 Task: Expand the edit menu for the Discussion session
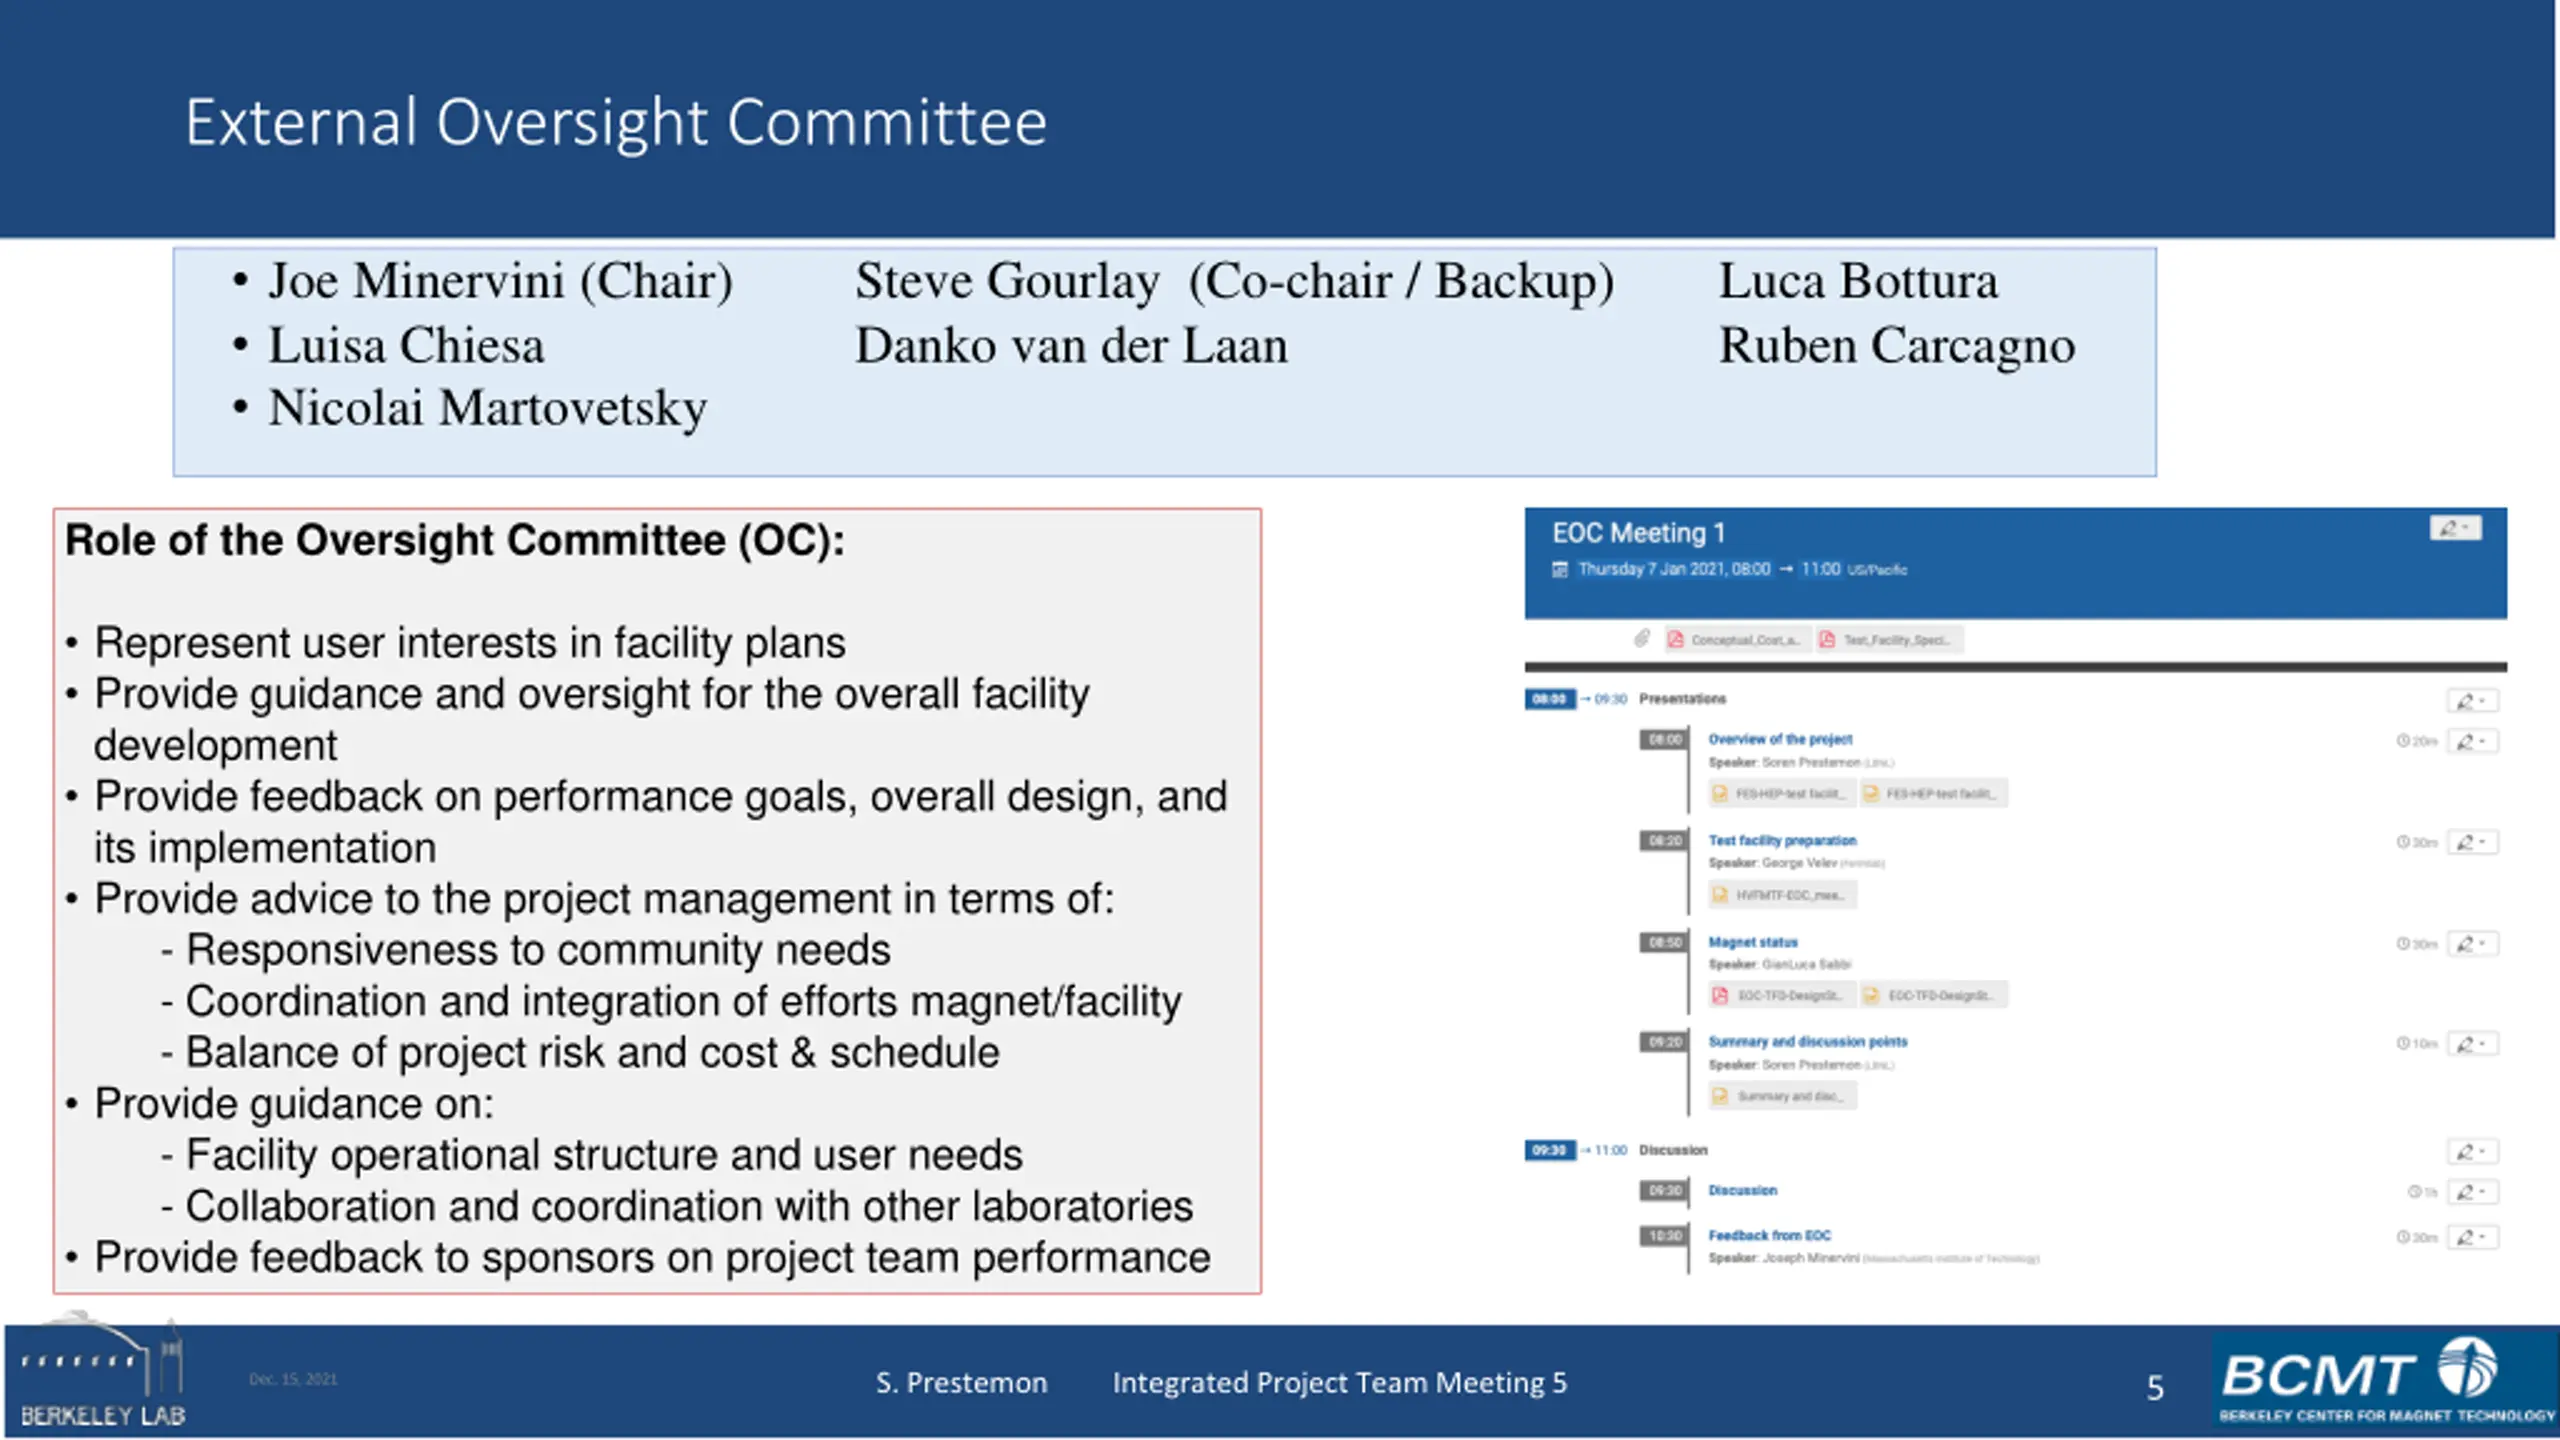(2471, 1152)
